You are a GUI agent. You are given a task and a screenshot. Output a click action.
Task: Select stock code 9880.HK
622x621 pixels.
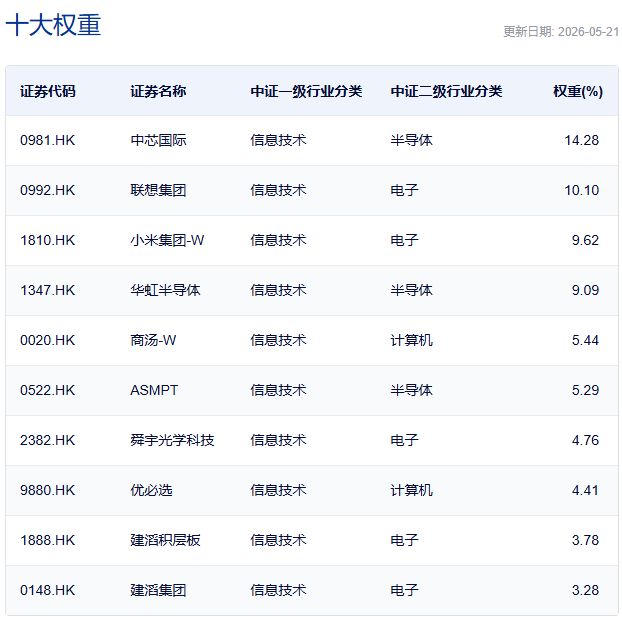coord(48,490)
